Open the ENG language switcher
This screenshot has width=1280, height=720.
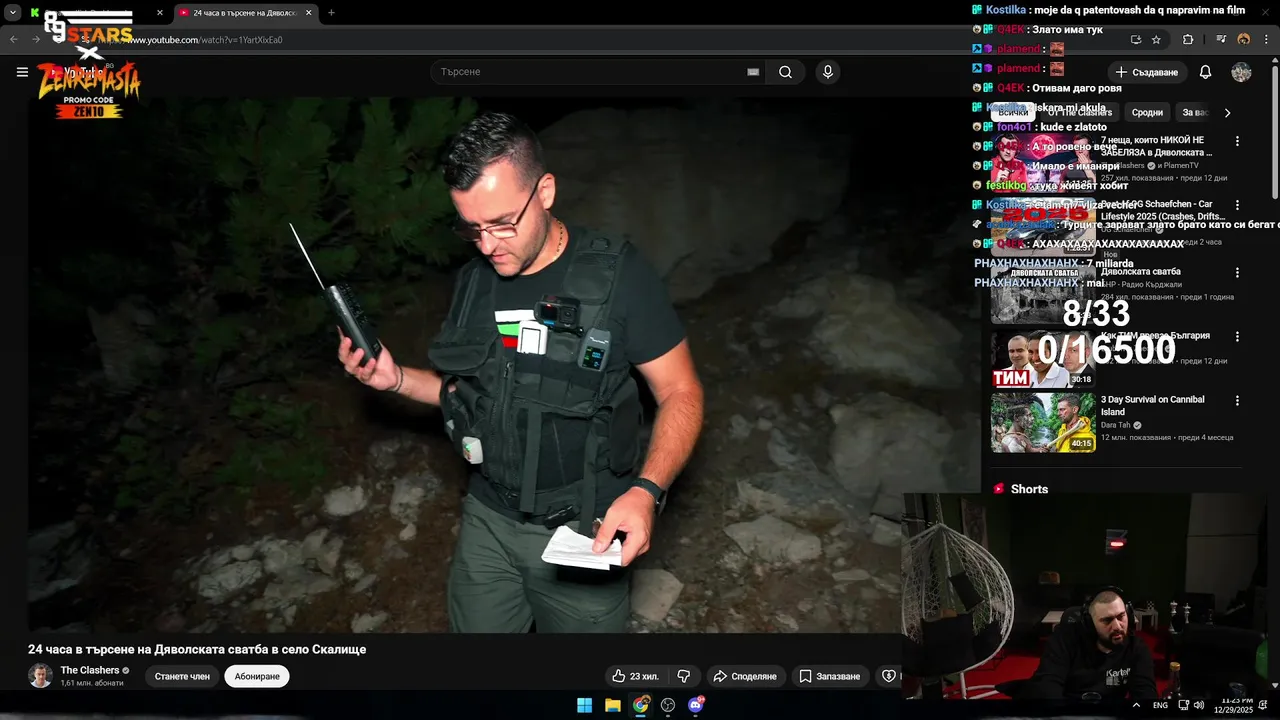1160,705
